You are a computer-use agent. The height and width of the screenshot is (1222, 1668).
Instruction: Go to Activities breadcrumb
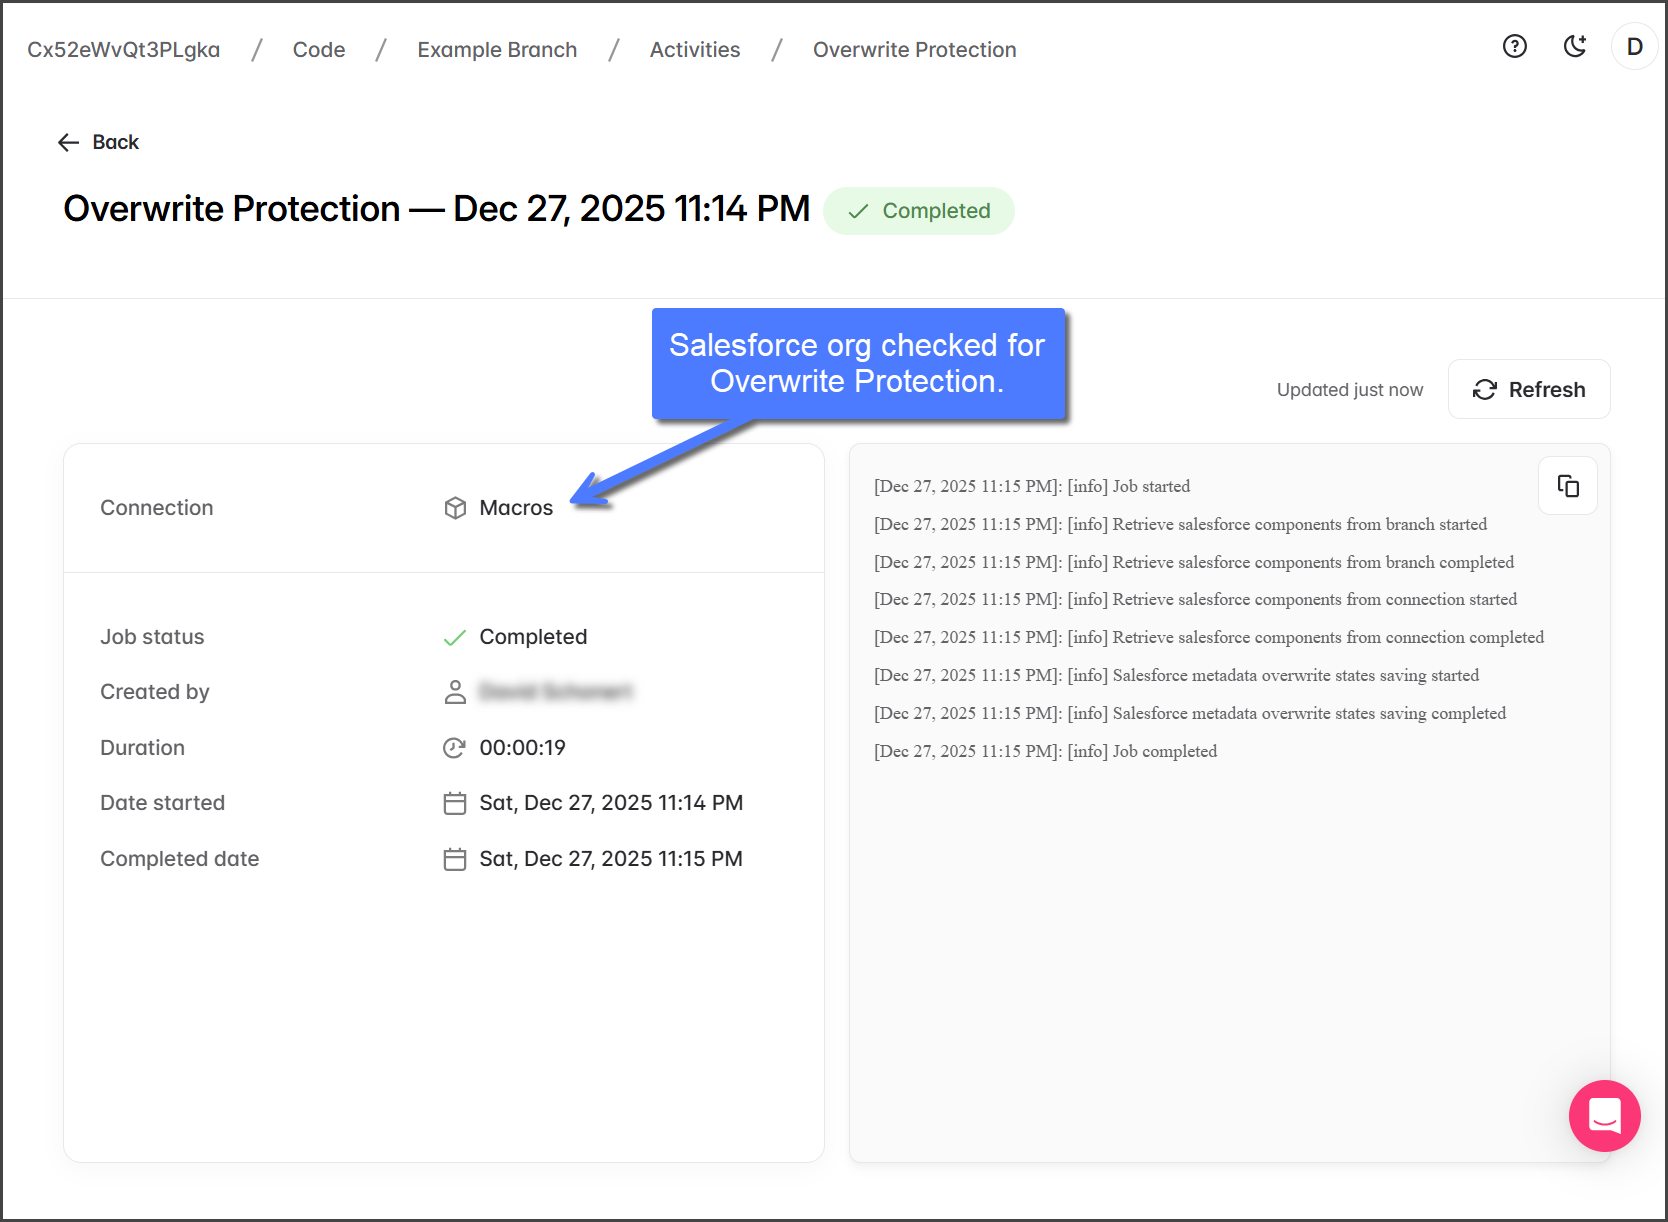(694, 50)
